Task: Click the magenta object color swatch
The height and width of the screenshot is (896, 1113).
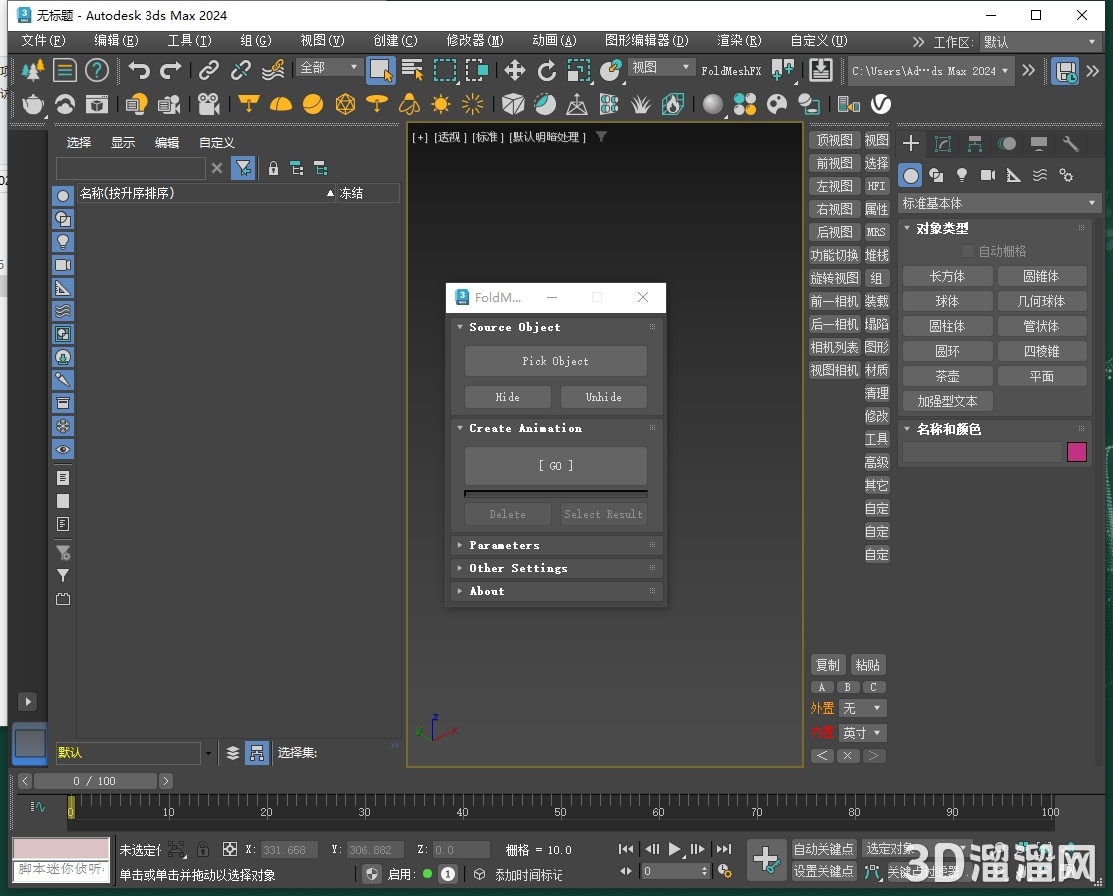Action: [1077, 452]
